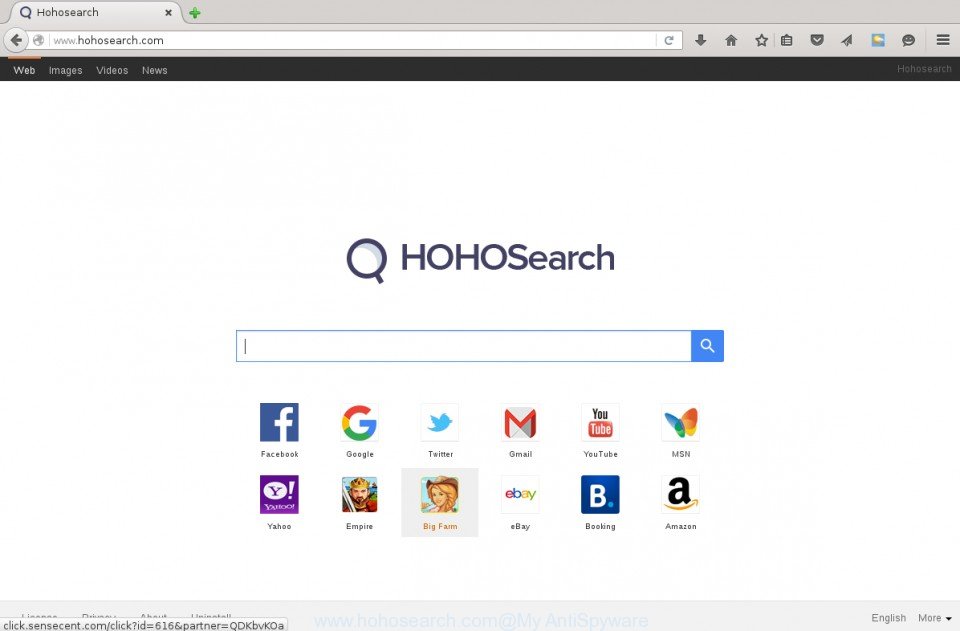Close the Hohosearch browser tab
960x631 pixels.
[x=168, y=12]
